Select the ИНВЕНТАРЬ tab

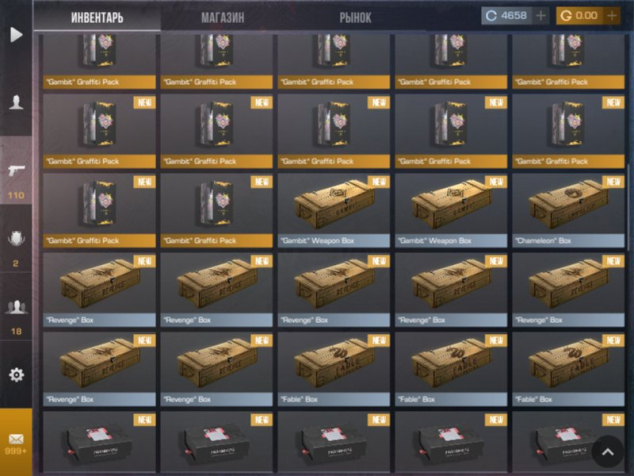coord(97,18)
